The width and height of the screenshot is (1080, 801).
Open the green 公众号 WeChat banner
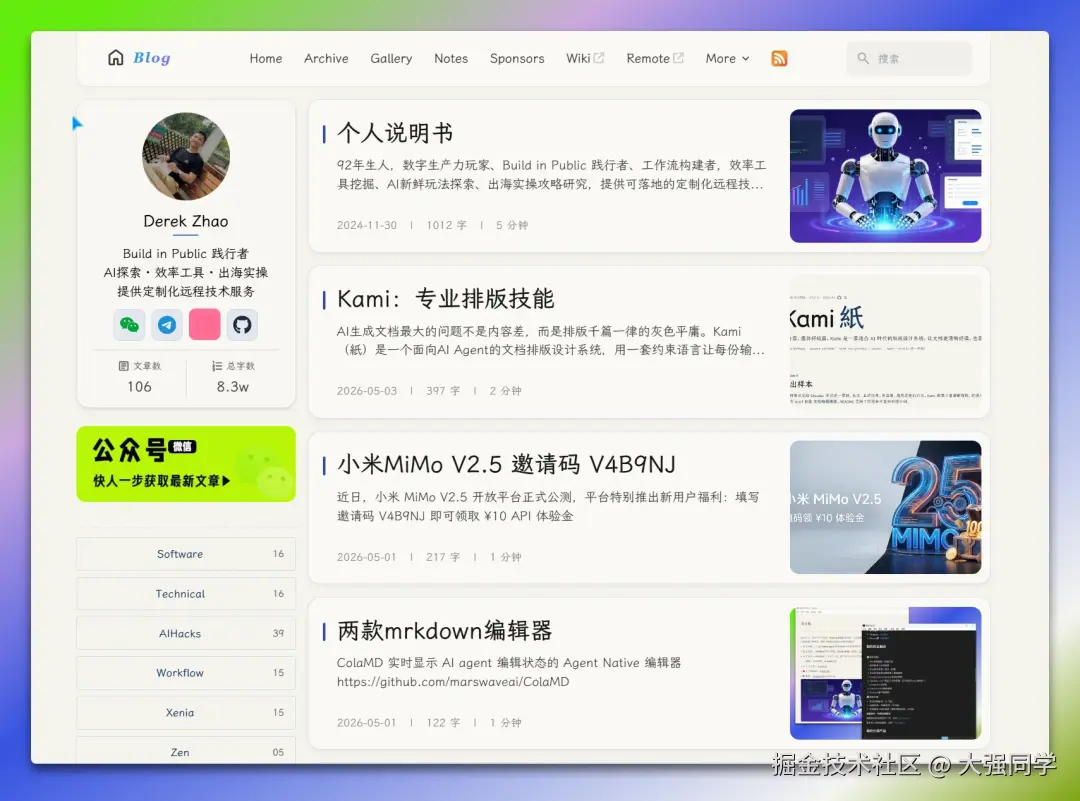click(186, 464)
